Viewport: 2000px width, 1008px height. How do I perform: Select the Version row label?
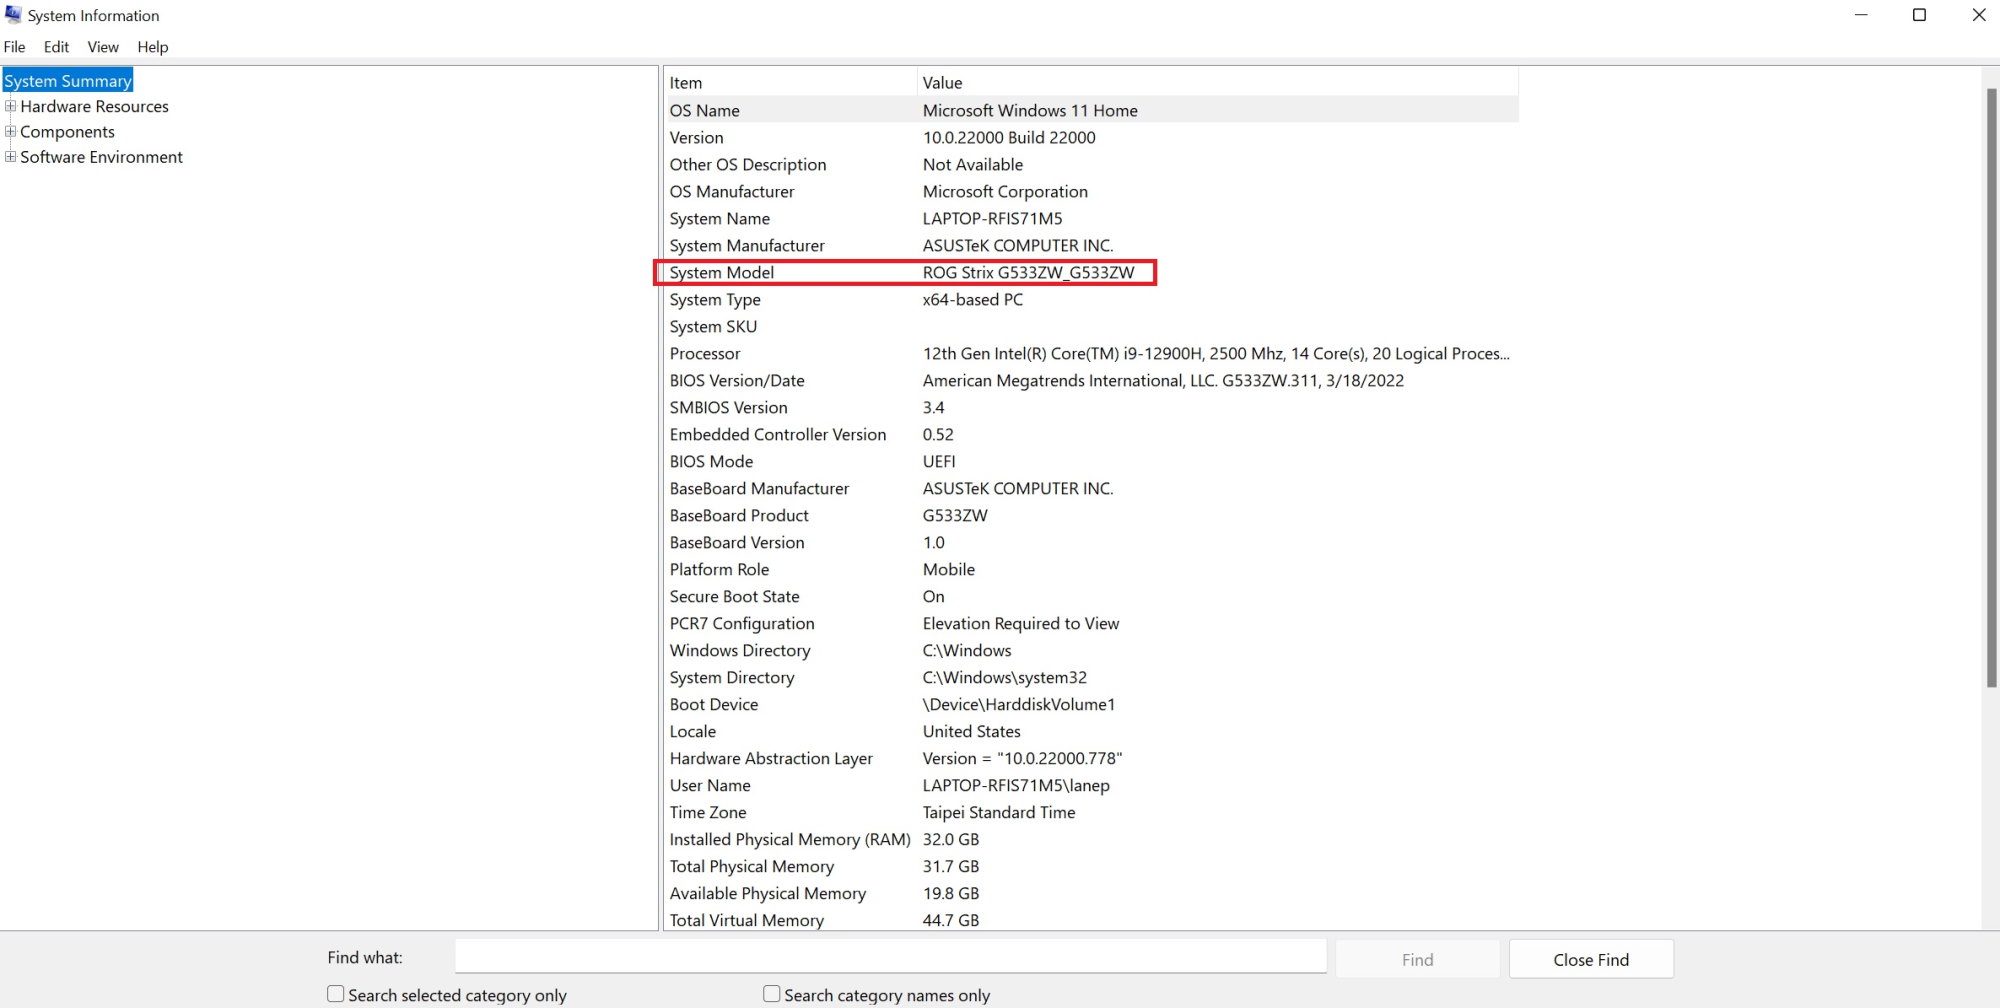coord(696,138)
